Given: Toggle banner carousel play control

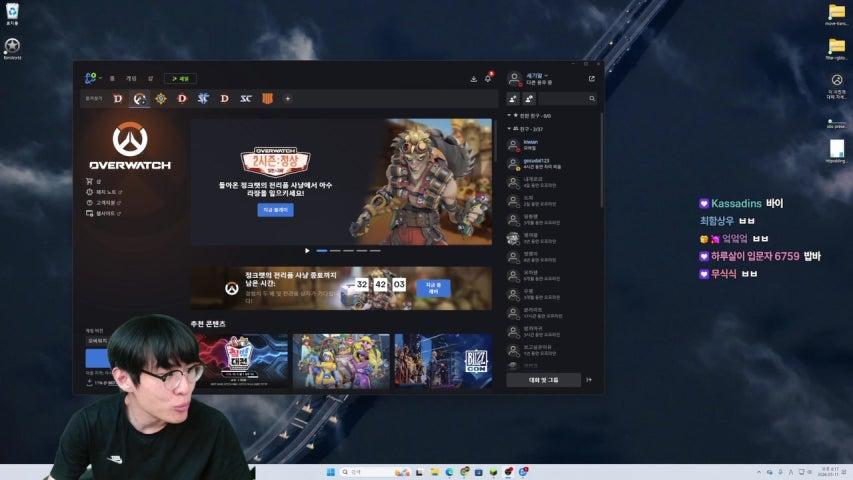Looking at the screenshot, I should tap(307, 251).
